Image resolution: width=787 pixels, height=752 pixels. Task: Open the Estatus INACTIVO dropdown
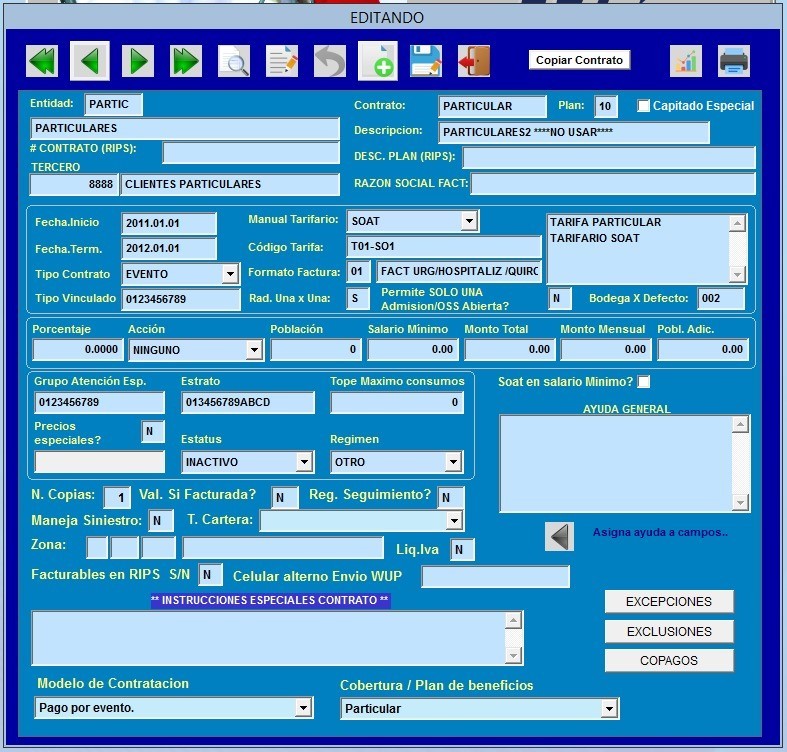304,462
